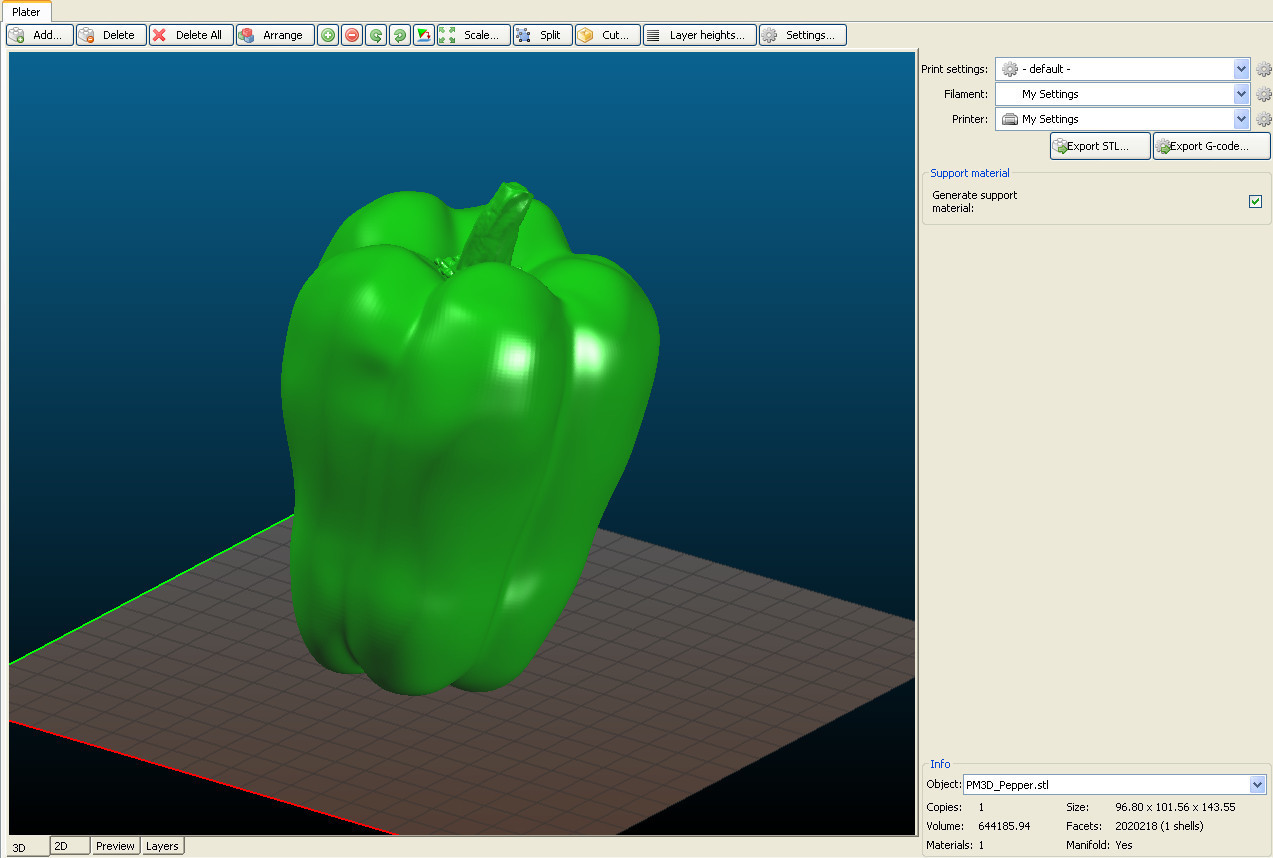Click the Arrange button
The height and width of the screenshot is (858, 1273).
tap(275, 35)
